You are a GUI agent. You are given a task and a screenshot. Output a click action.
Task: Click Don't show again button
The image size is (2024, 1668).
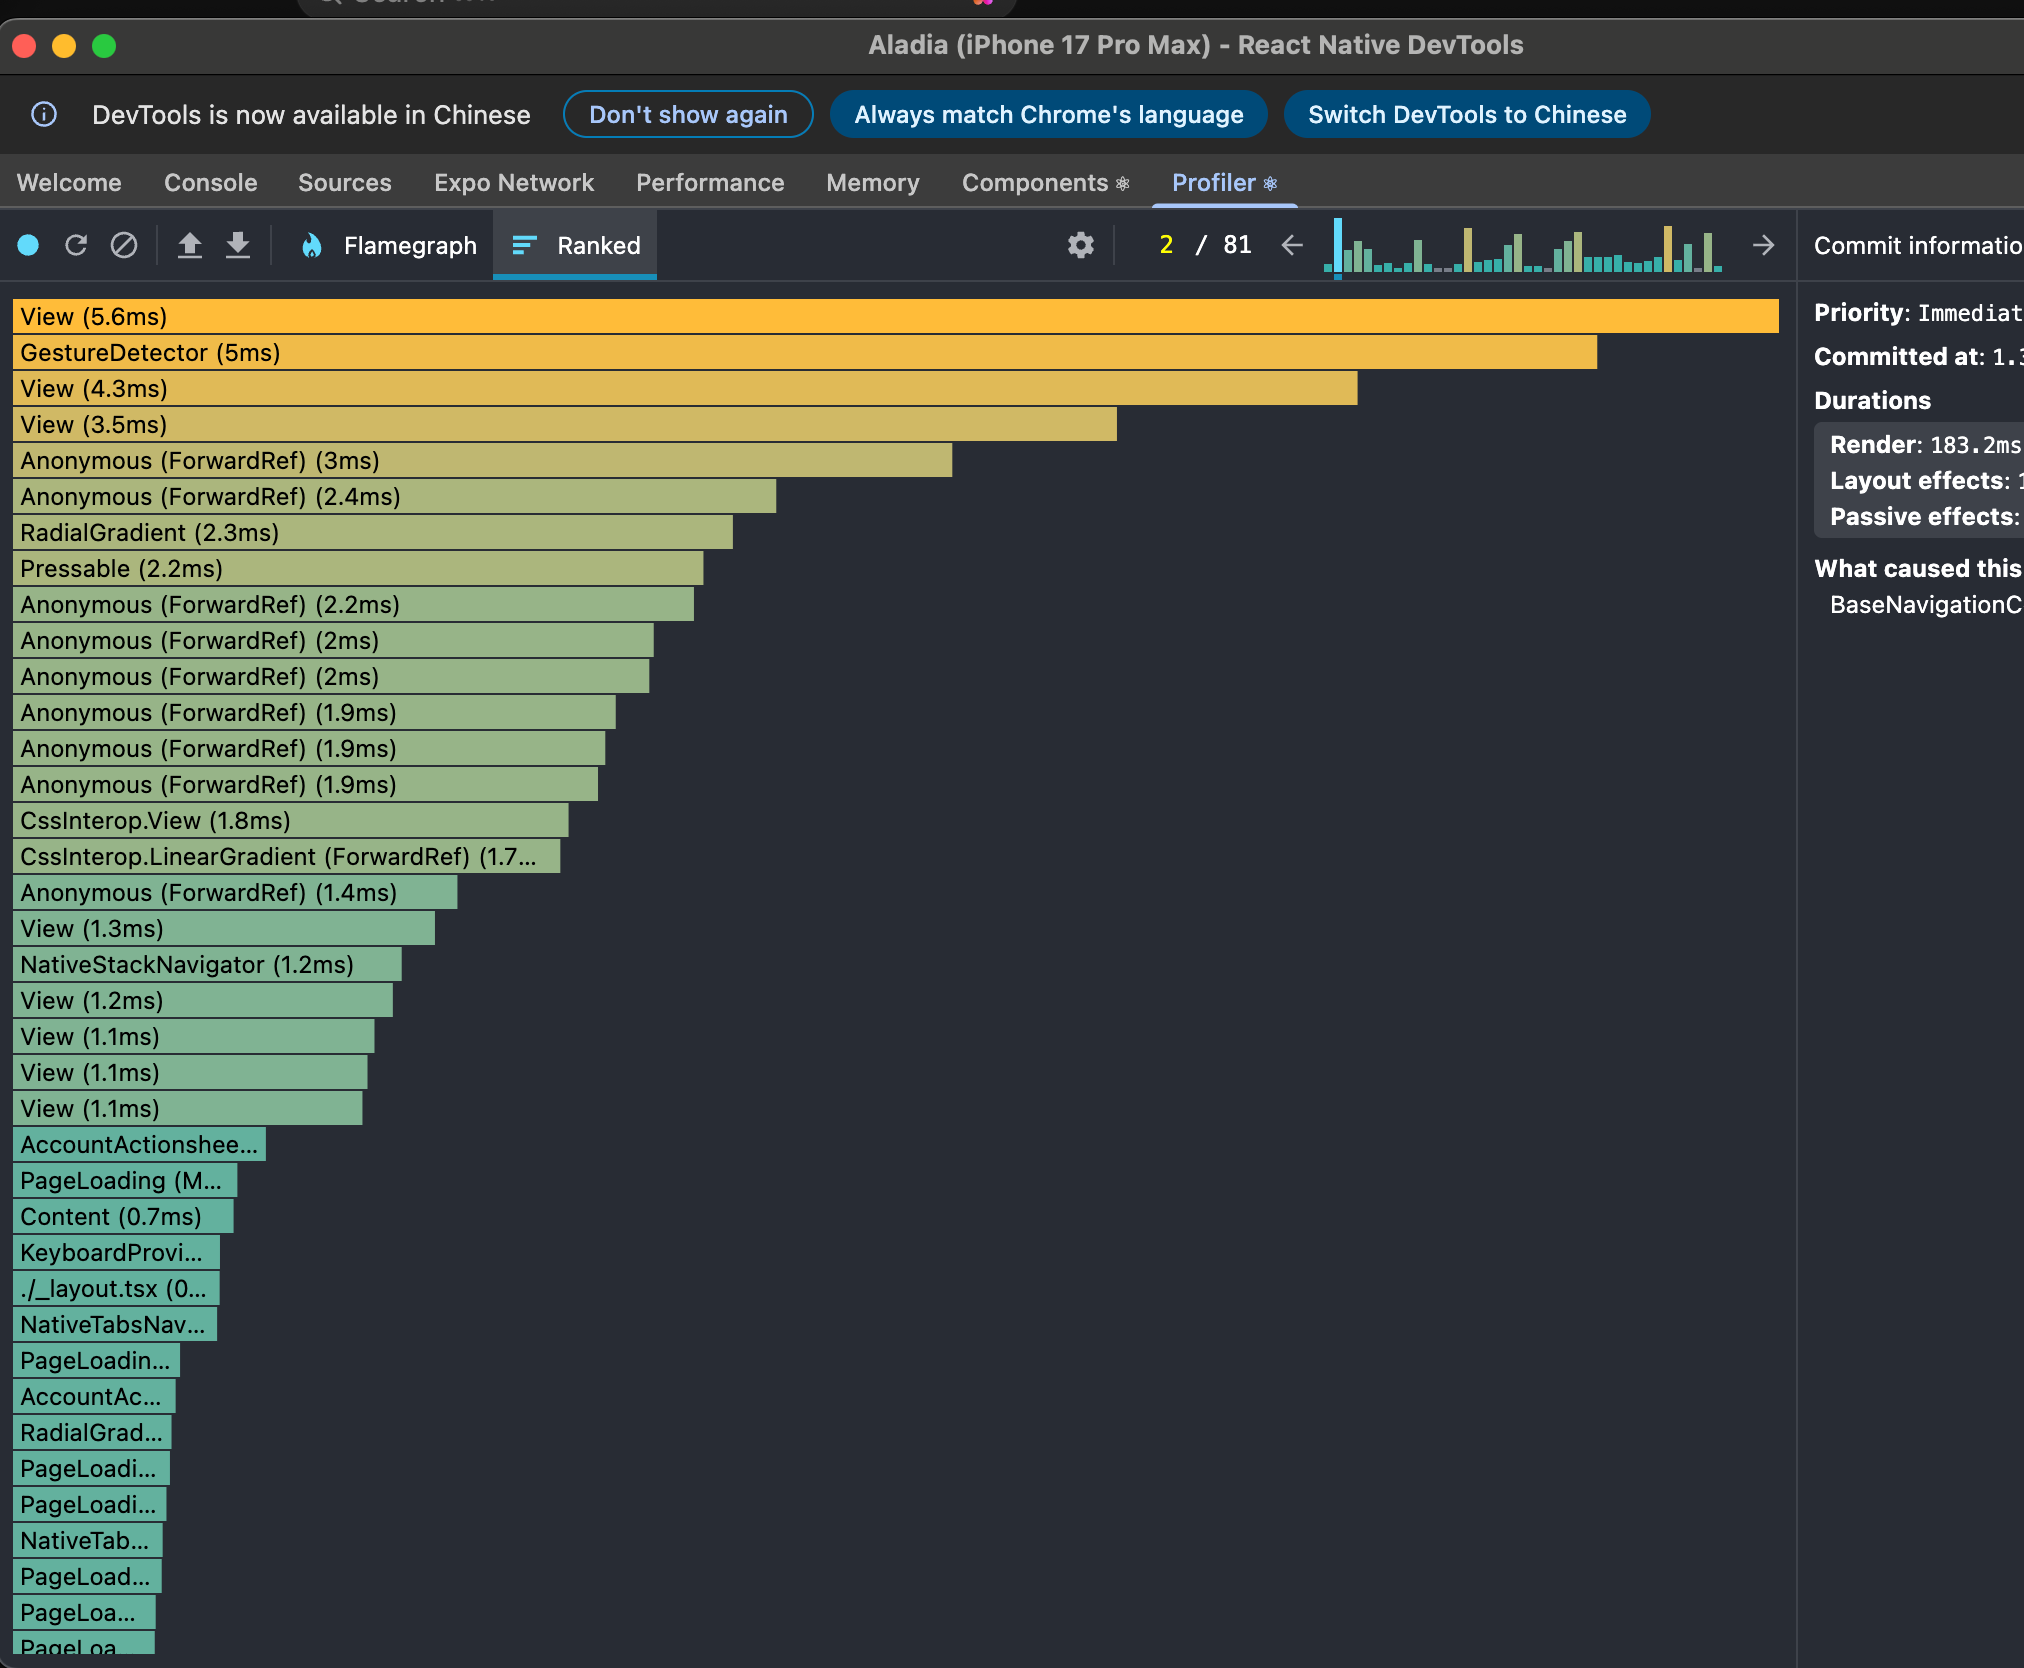coord(688,114)
